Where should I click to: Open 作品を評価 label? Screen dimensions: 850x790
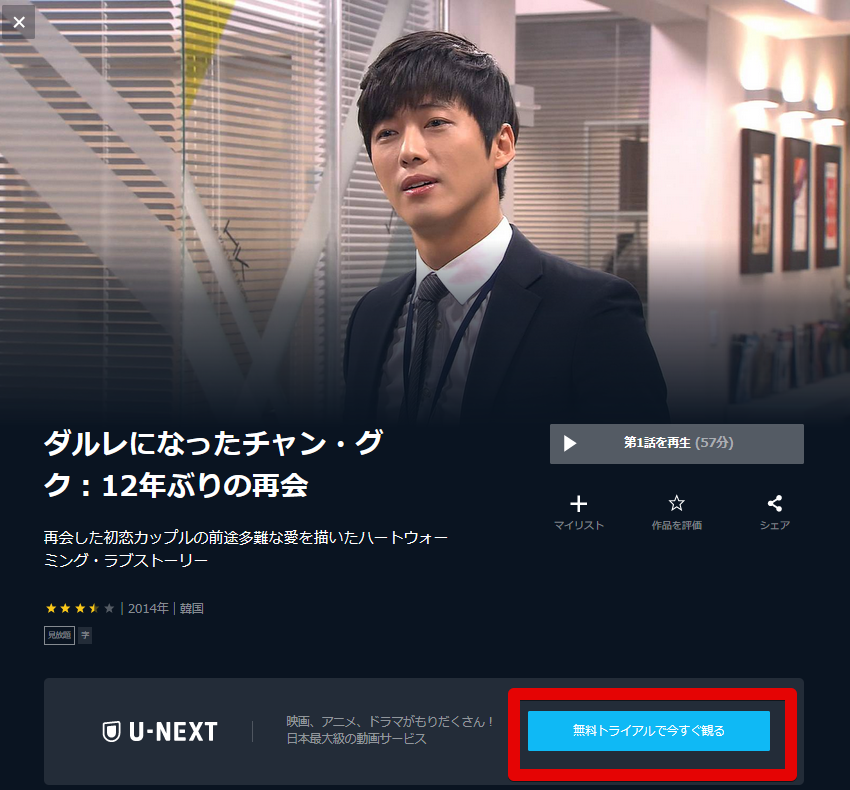point(677,525)
